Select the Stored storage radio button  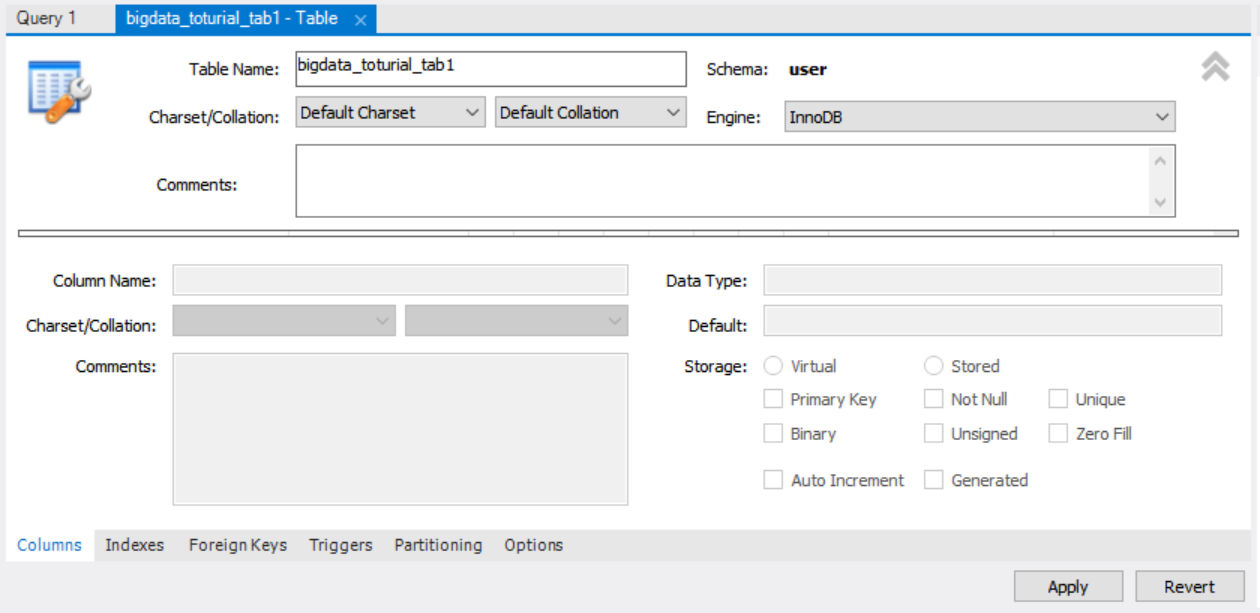pos(933,366)
